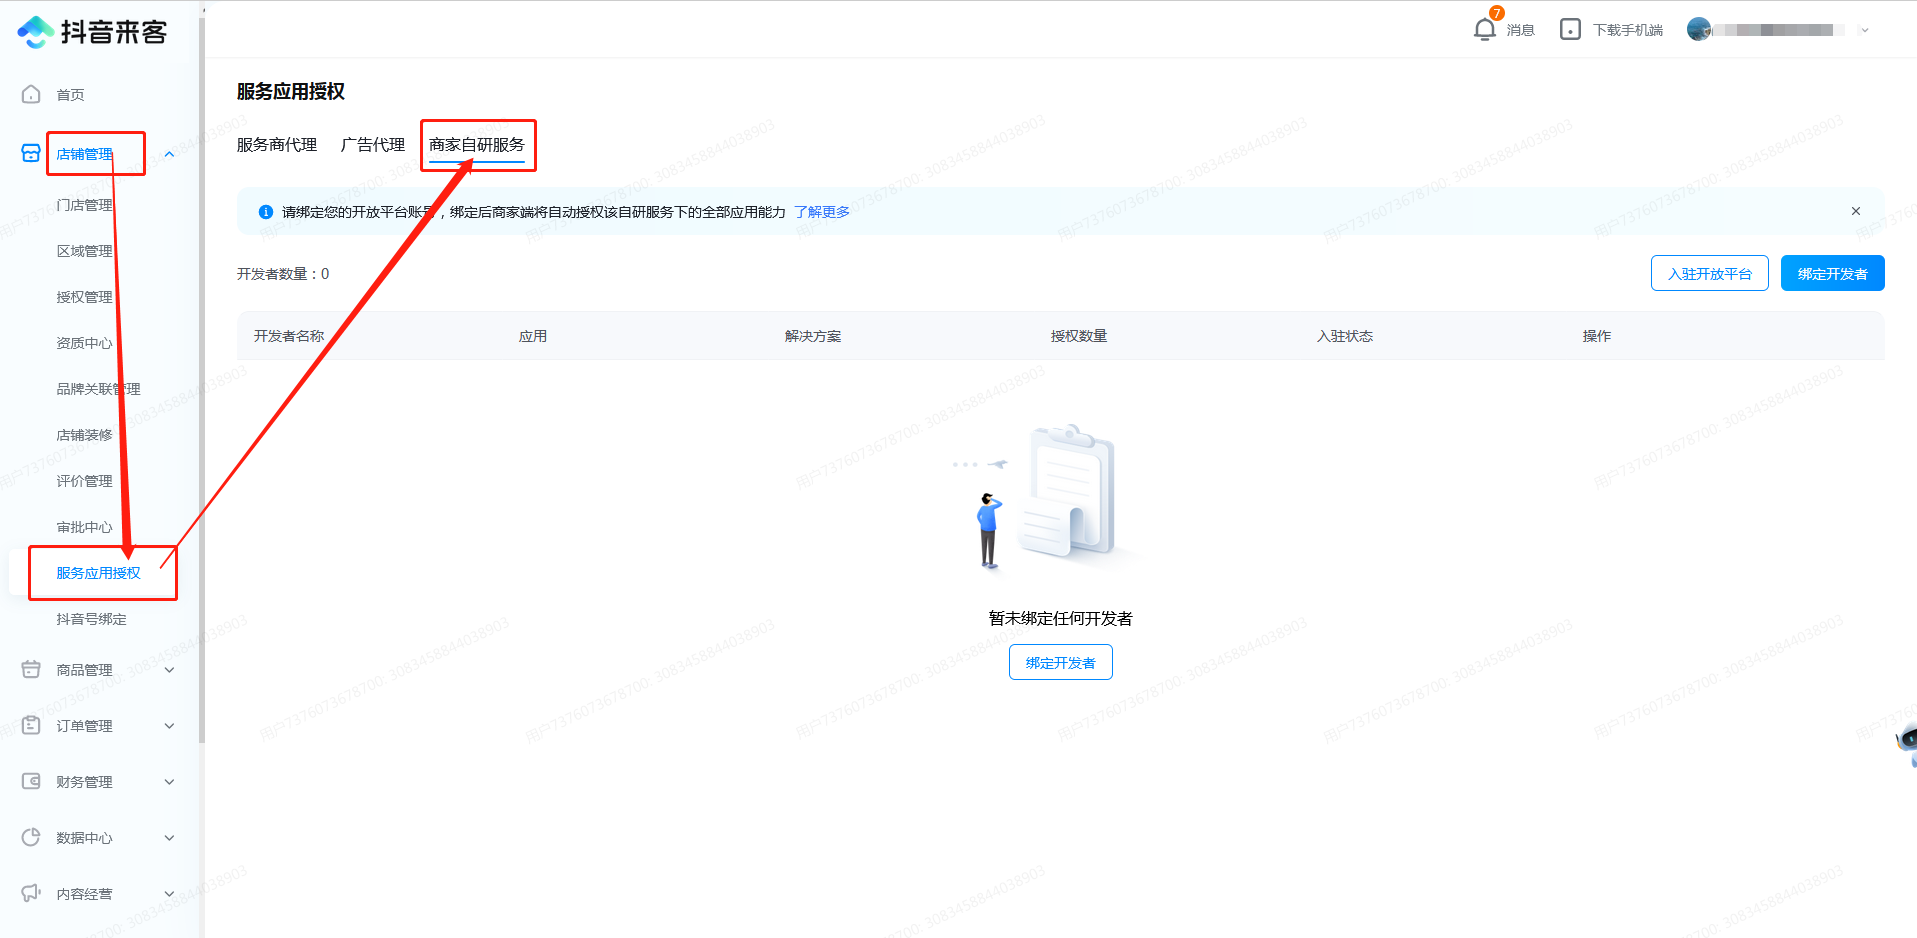1917x938 pixels.
Task: Open 区域管理 in the sidebar
Action: tap(85, 251)
